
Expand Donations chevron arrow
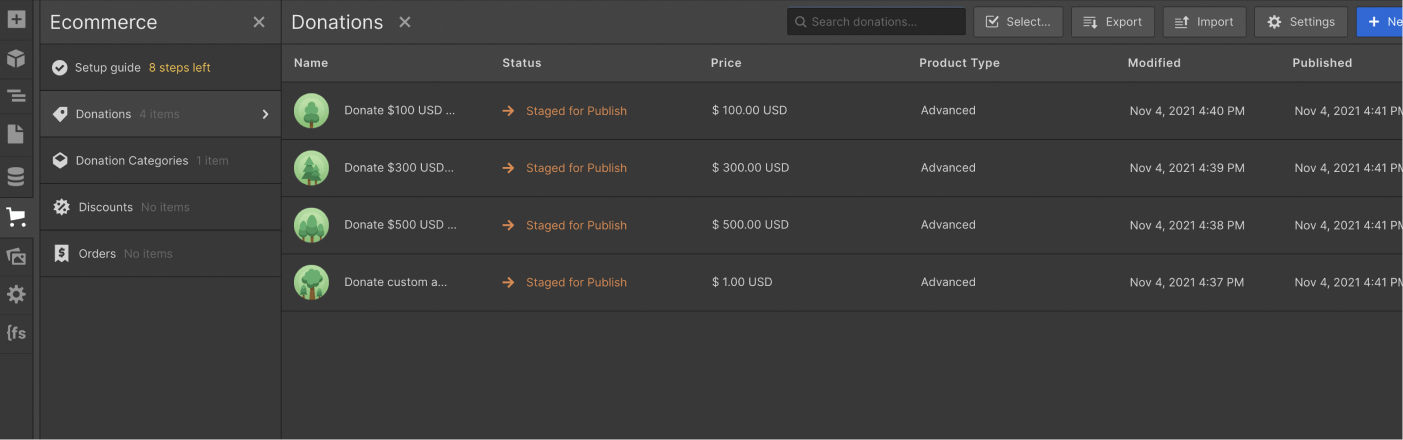point(265,114)
